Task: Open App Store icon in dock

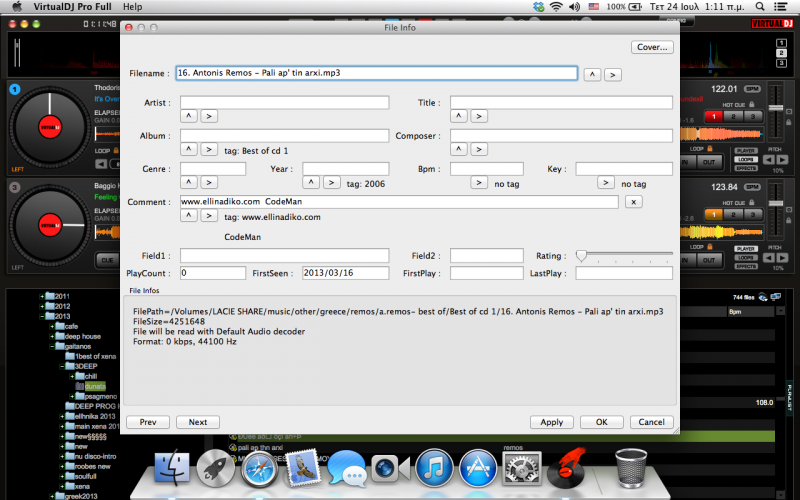Action: point(478,468)
